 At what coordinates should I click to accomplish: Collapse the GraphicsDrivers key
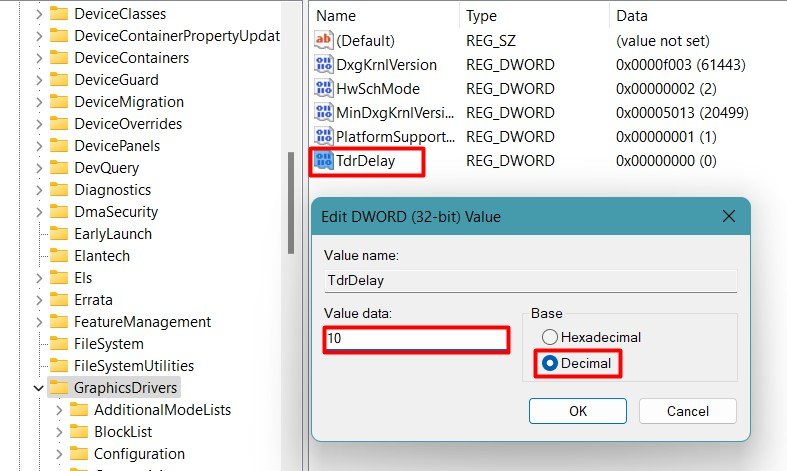click(39, 388)
